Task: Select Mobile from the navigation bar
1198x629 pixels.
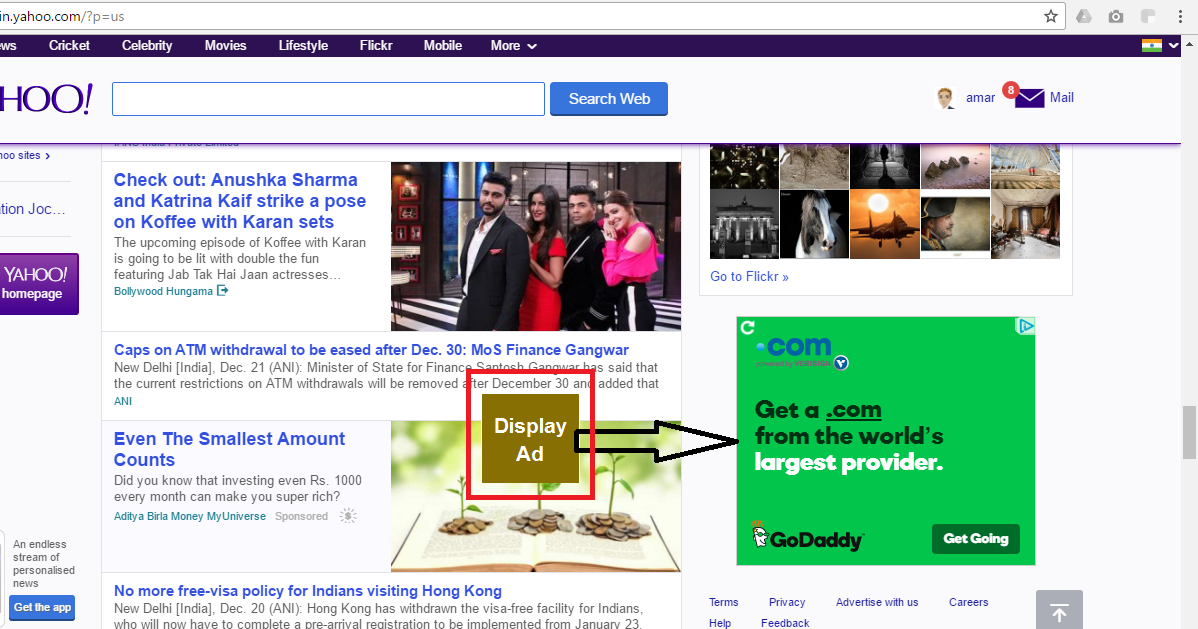Action: tap(442, 44)
